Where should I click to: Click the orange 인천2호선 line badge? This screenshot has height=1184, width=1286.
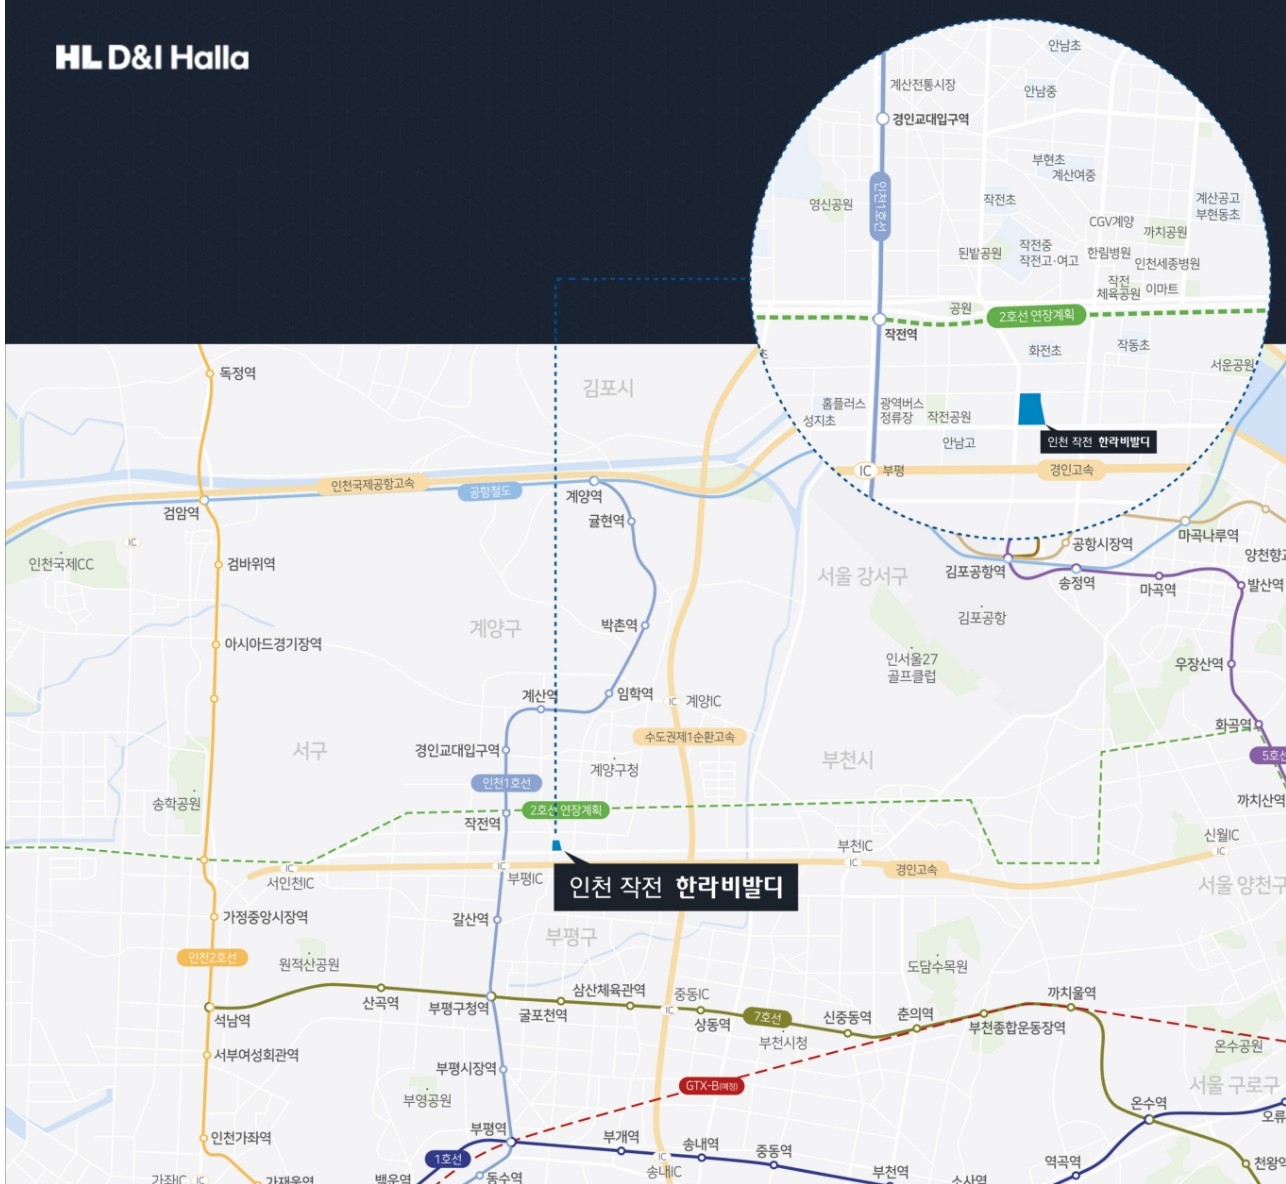(212, 958)
